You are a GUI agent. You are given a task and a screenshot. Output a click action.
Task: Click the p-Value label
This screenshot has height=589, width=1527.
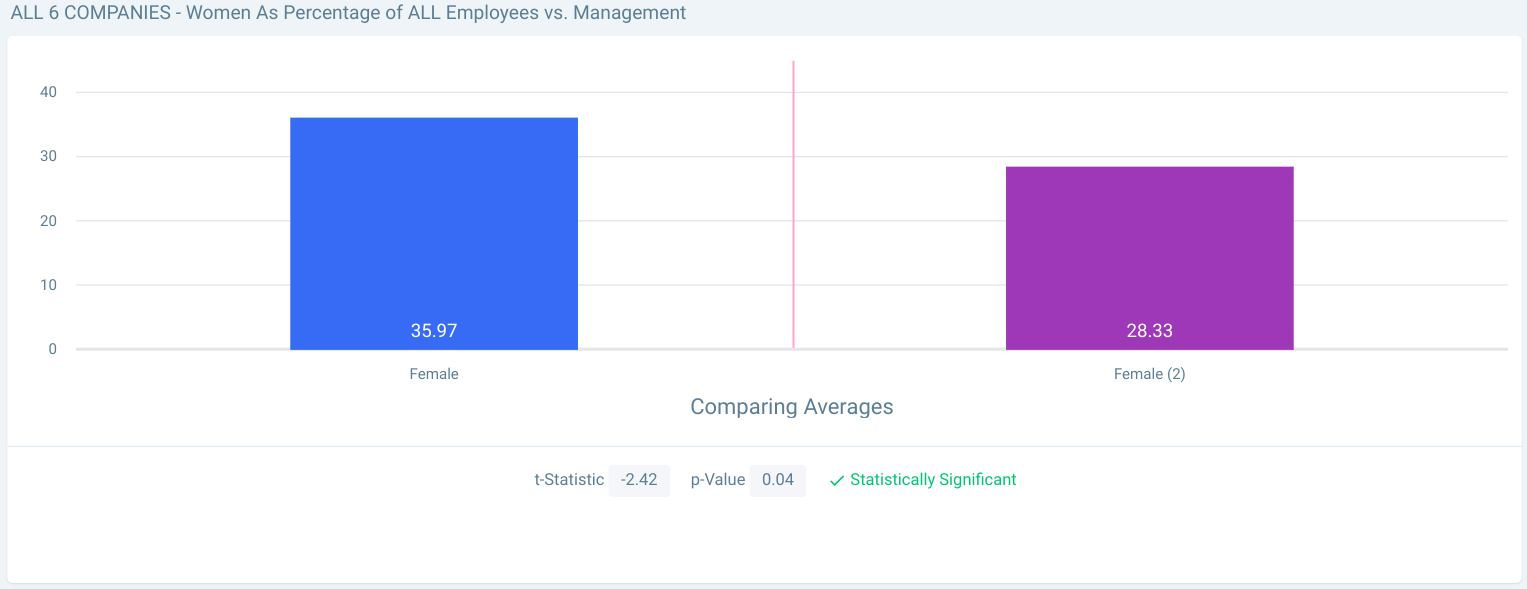(718, 480)
